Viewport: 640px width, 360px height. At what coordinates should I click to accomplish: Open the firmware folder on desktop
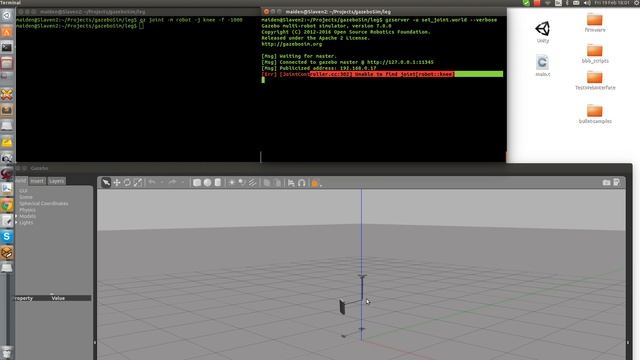[595, 22]
